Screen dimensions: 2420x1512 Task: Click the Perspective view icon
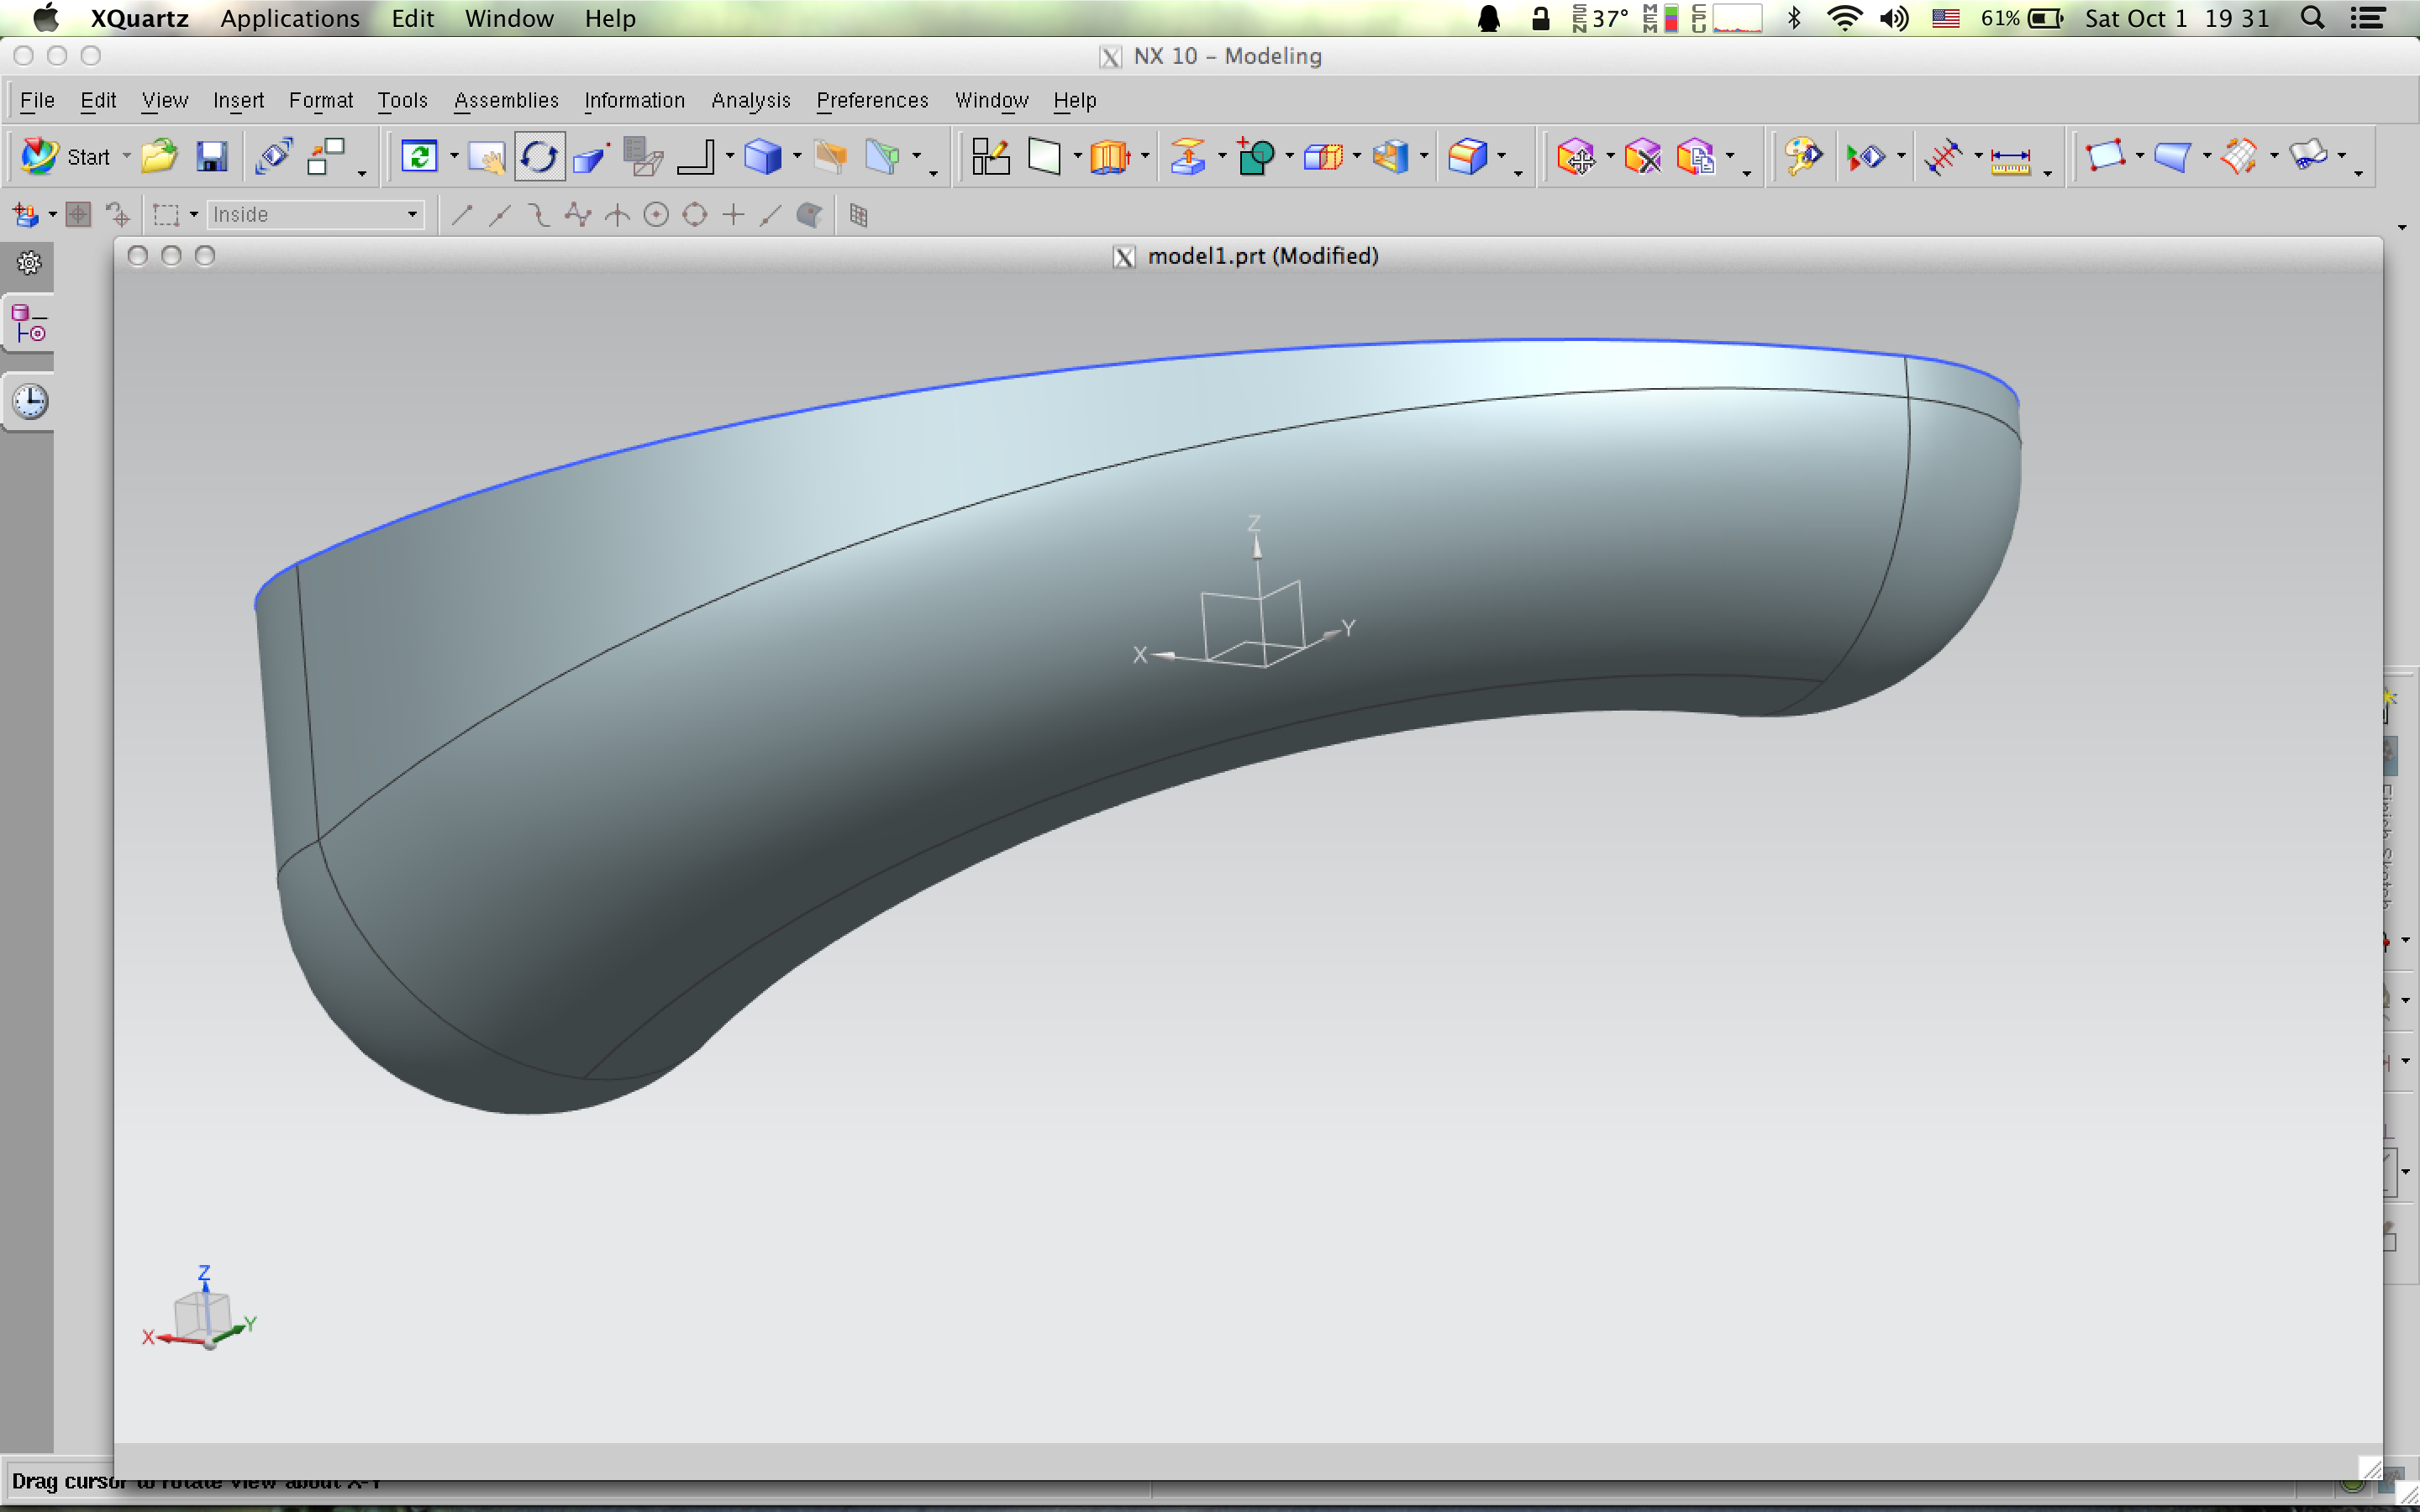pyautogui.click(x=592, y=156)
